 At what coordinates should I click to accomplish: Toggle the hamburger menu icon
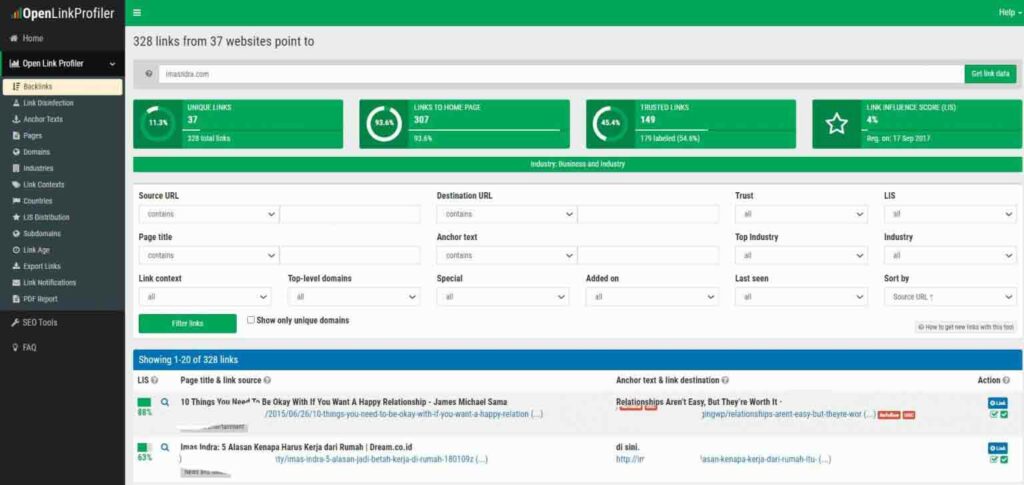tap(136, 12)
